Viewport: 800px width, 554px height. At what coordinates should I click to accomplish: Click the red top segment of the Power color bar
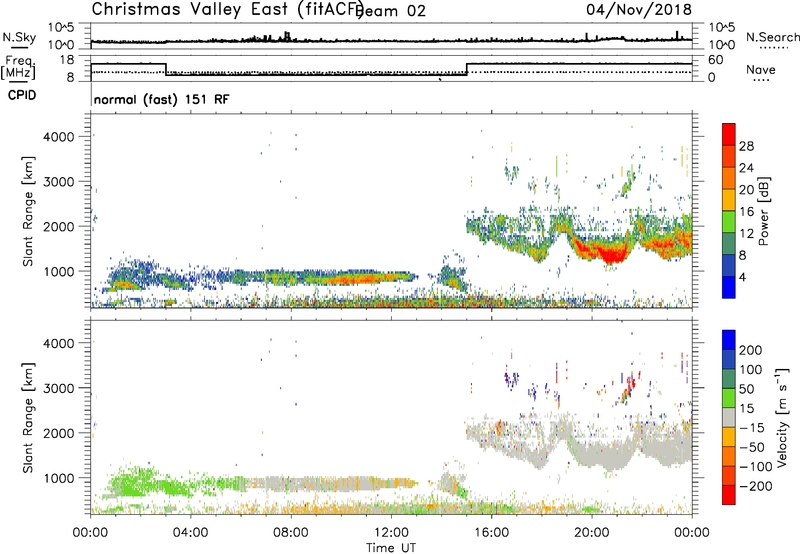click(x=729, y=135)
